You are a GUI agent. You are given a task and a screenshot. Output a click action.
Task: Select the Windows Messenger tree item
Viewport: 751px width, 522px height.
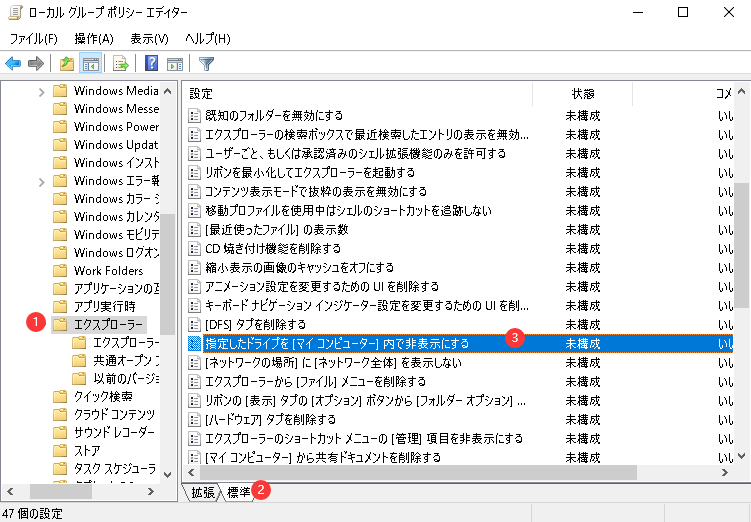[x=116, y=109]
